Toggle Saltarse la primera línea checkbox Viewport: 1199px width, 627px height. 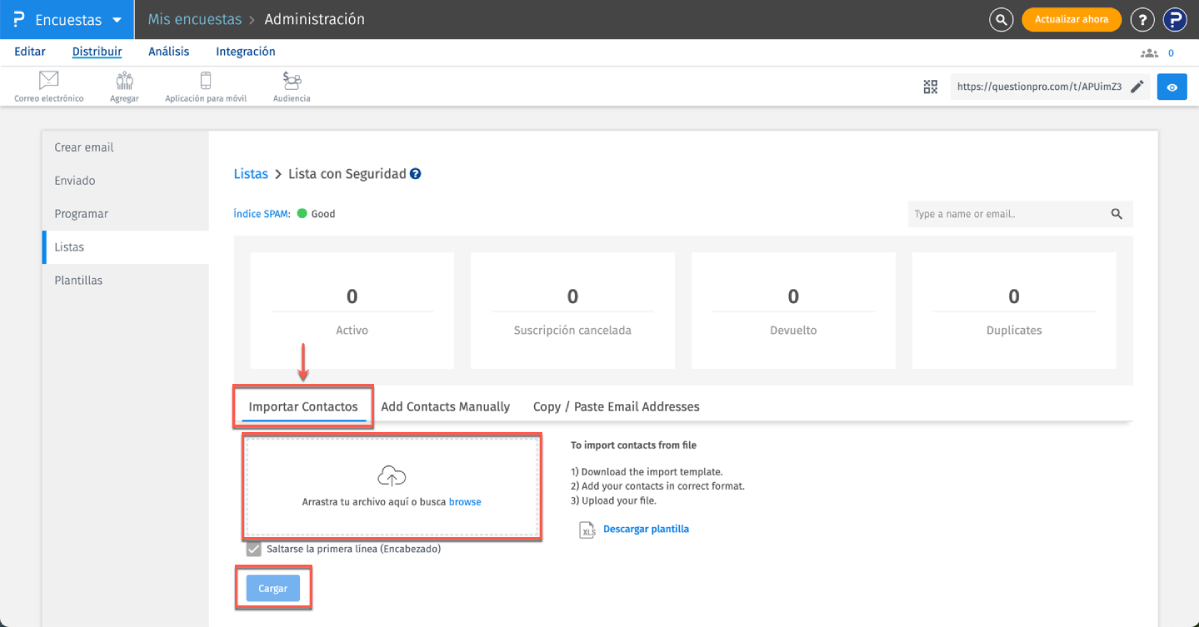coord(254,549)
